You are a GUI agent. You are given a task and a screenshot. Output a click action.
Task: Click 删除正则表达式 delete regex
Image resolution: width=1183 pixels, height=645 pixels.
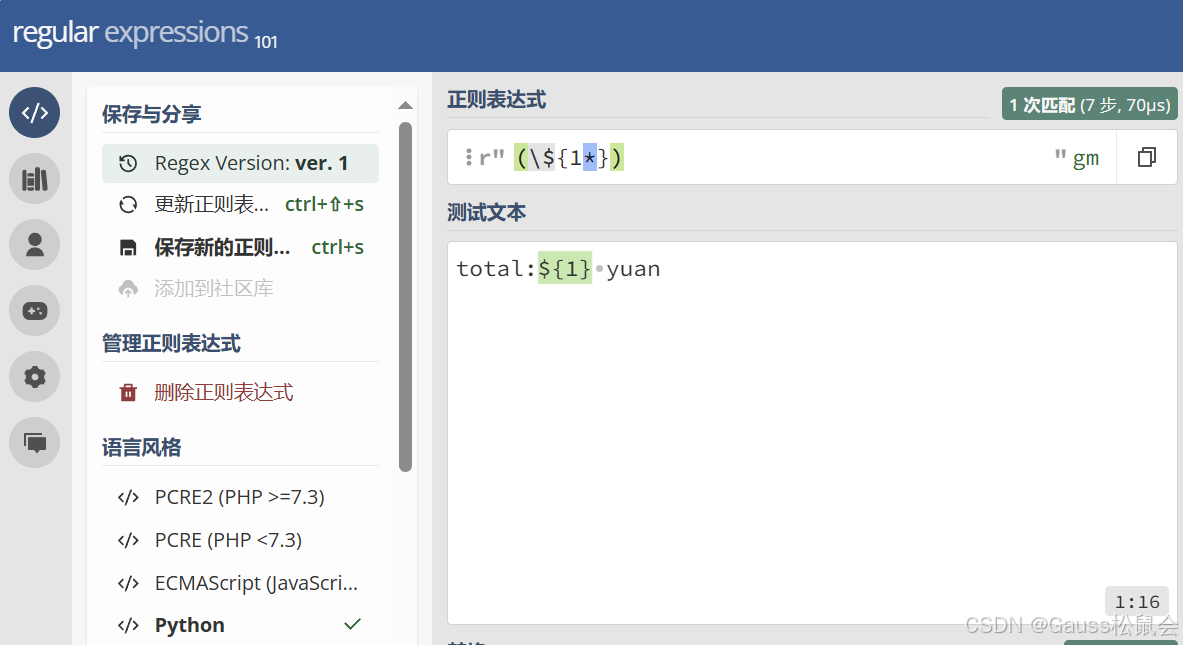point(240,392)
